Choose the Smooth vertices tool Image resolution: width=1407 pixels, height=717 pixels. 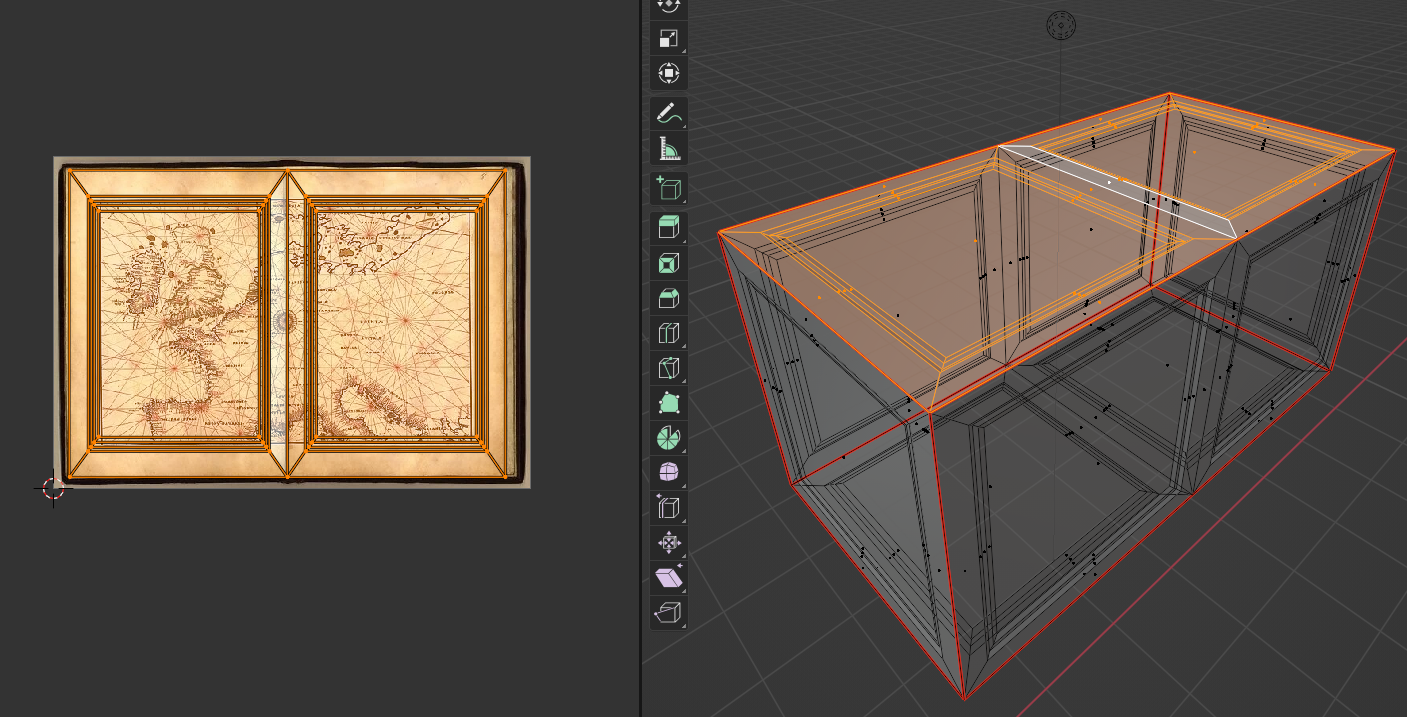pyautogui.click(x=669, y=473)
